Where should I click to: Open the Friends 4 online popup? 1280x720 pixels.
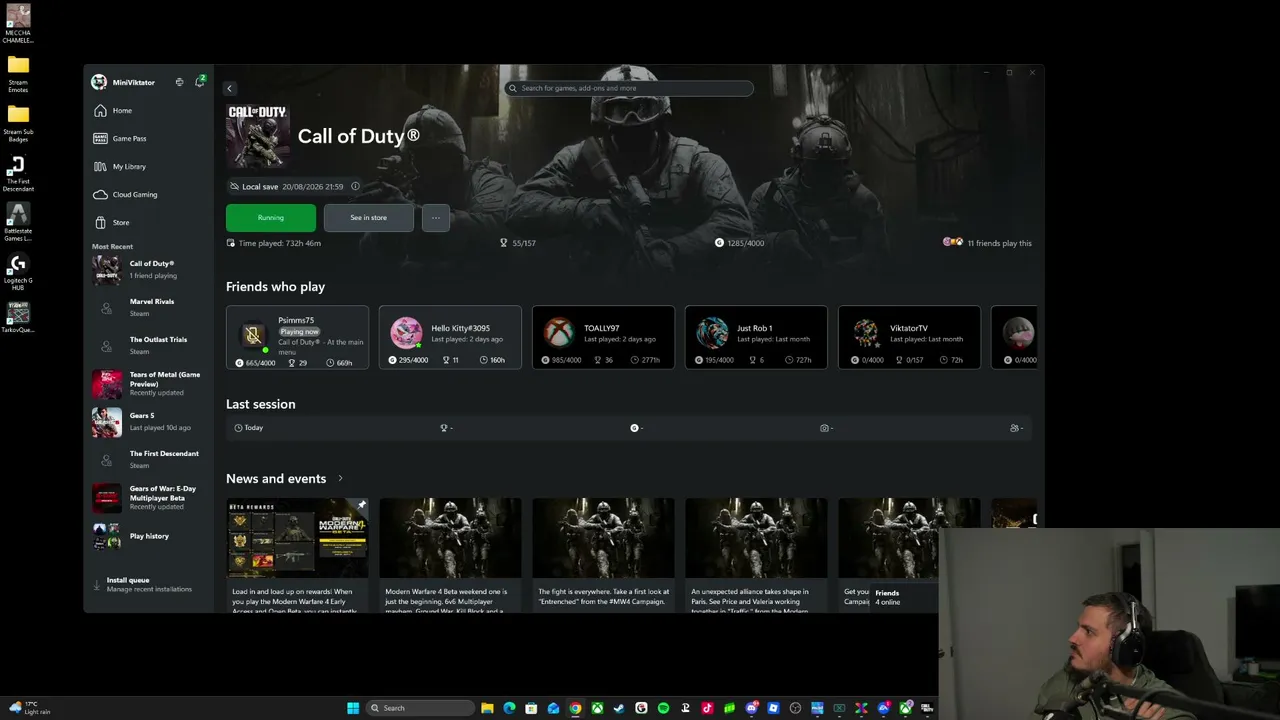[903, 597]
